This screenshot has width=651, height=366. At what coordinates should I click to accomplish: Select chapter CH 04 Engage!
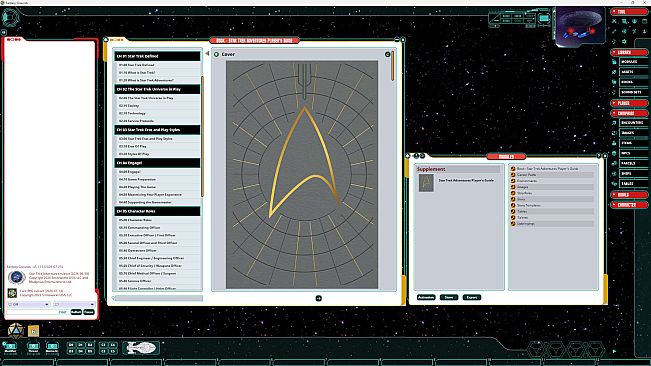(x=157, y=163)
